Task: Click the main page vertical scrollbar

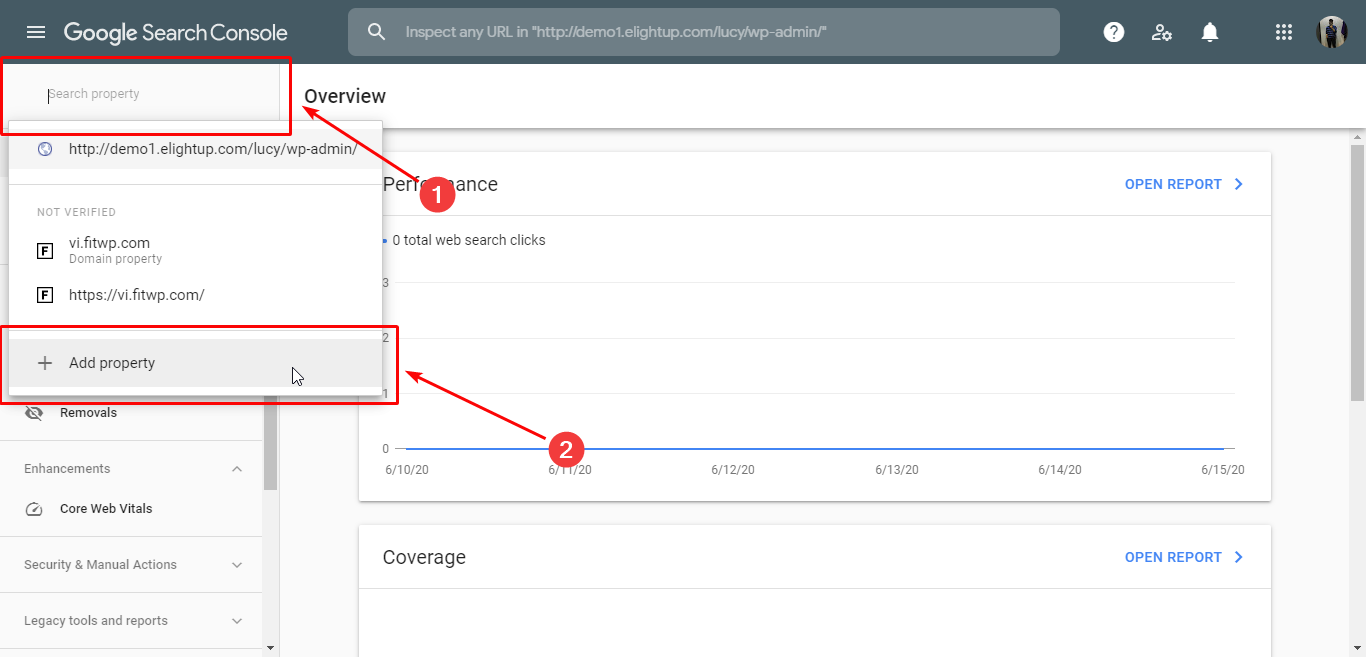Action: point(1357,272)
